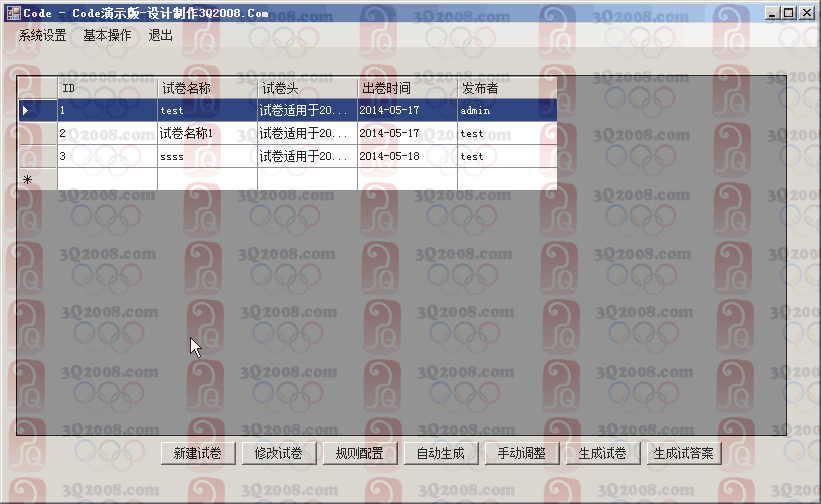
Task: Select the cell 'ssss'
Action: tap(207, 156)
